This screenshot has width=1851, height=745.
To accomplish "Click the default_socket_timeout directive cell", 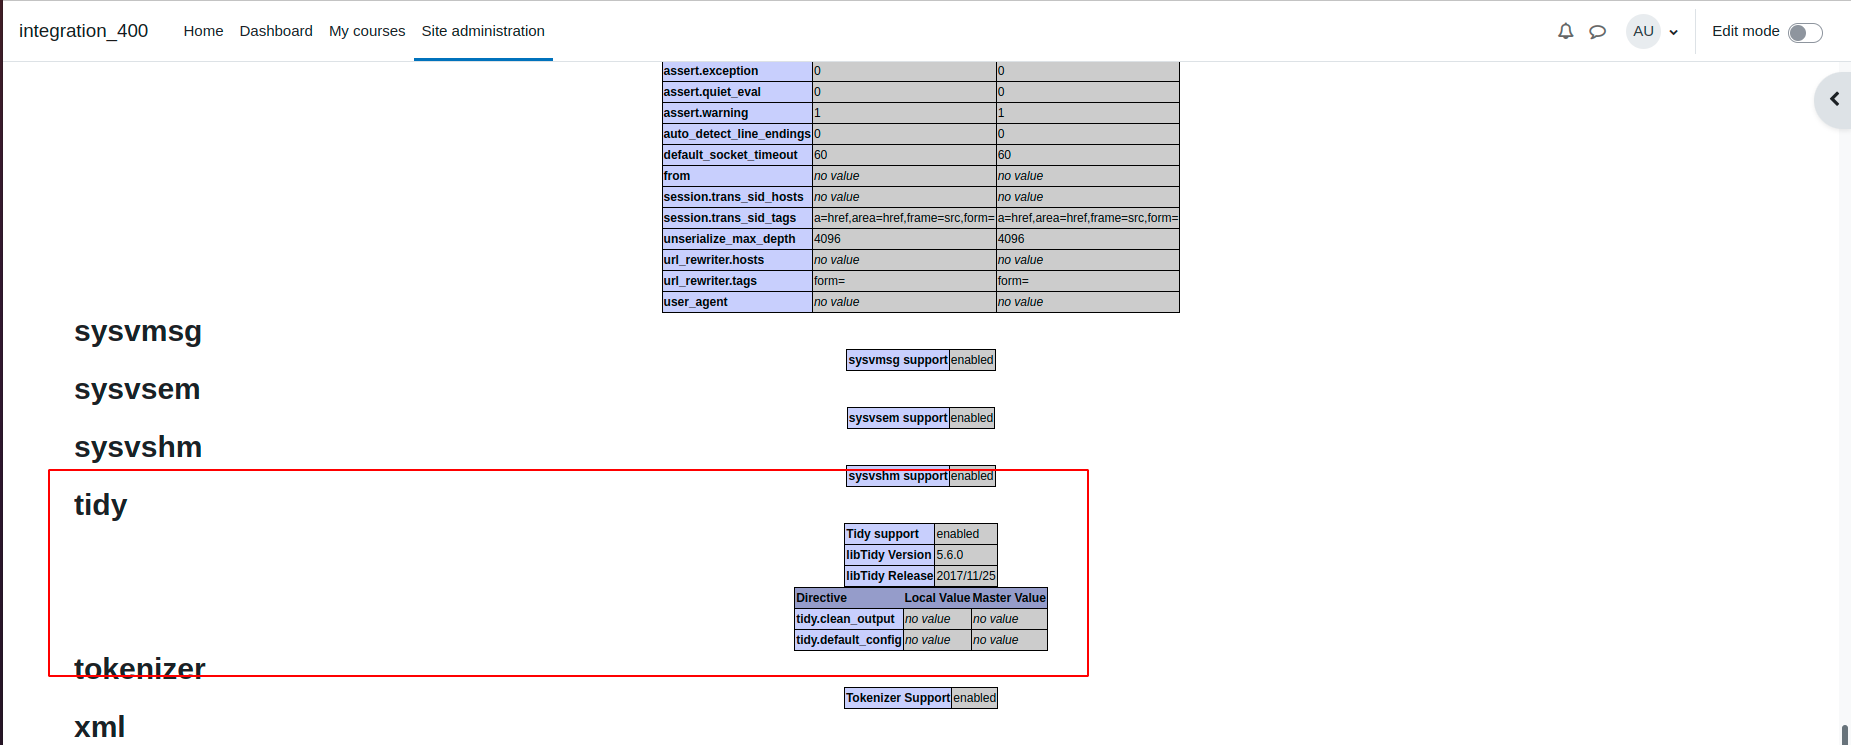I will click(x=737, y=155).
